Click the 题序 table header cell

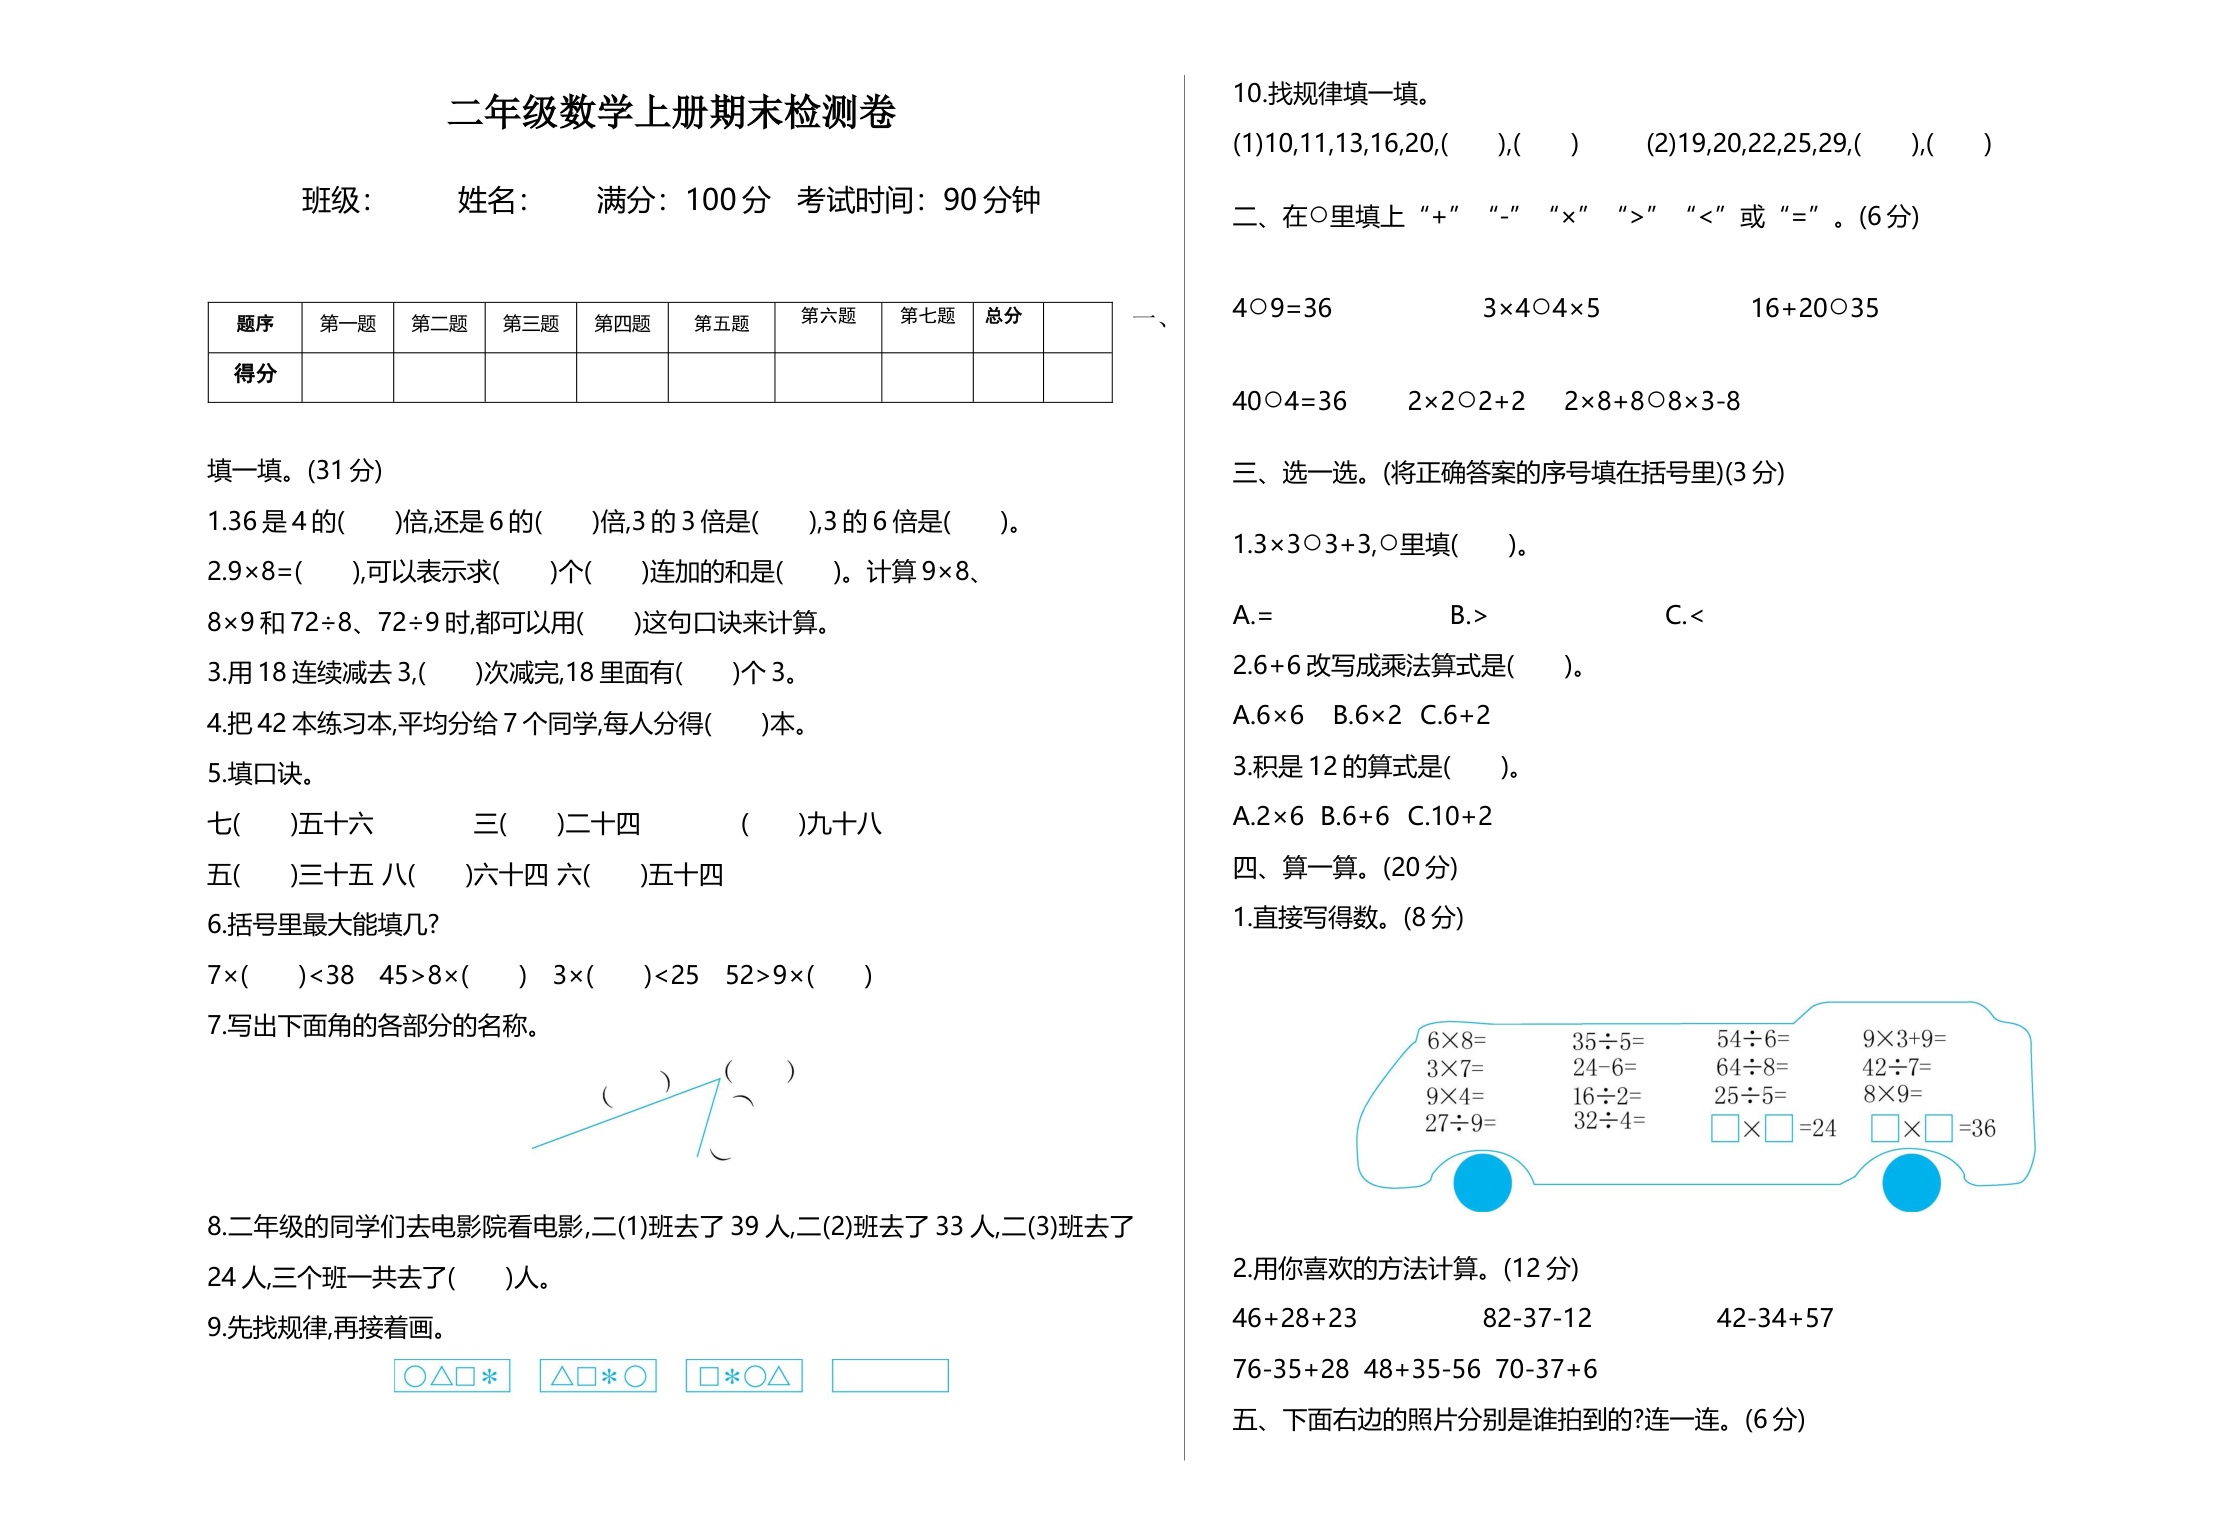click(x=255, y=327)
